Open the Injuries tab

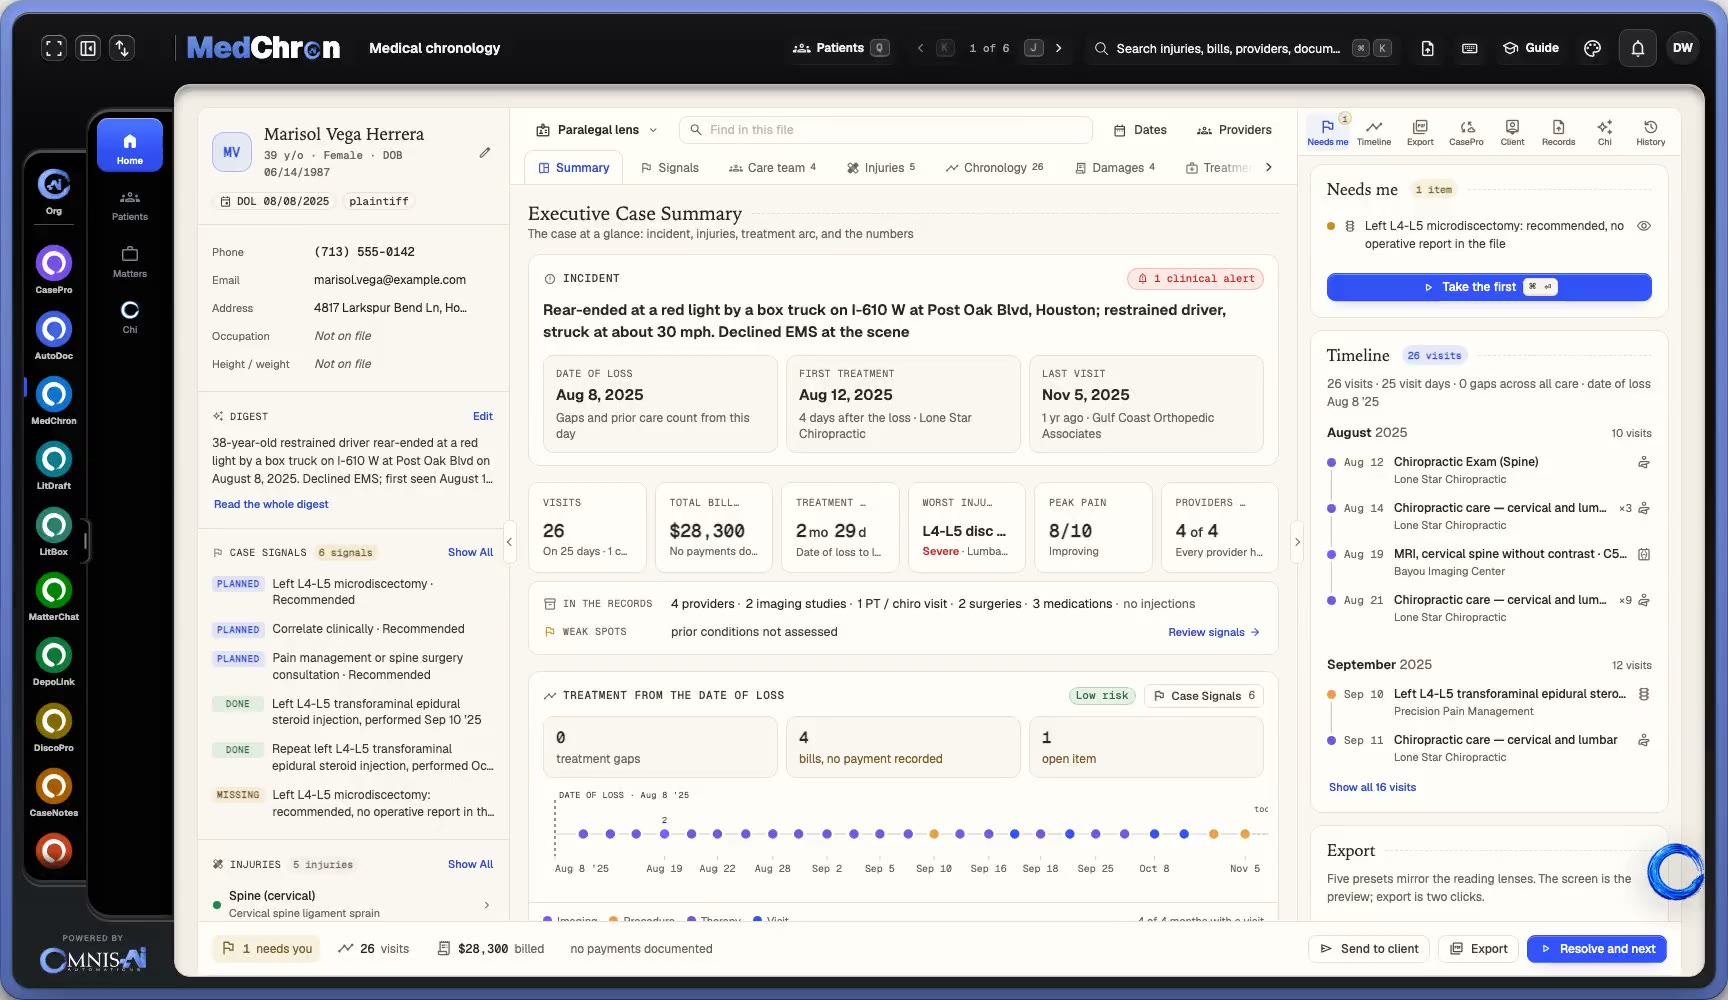click(880, 168)
